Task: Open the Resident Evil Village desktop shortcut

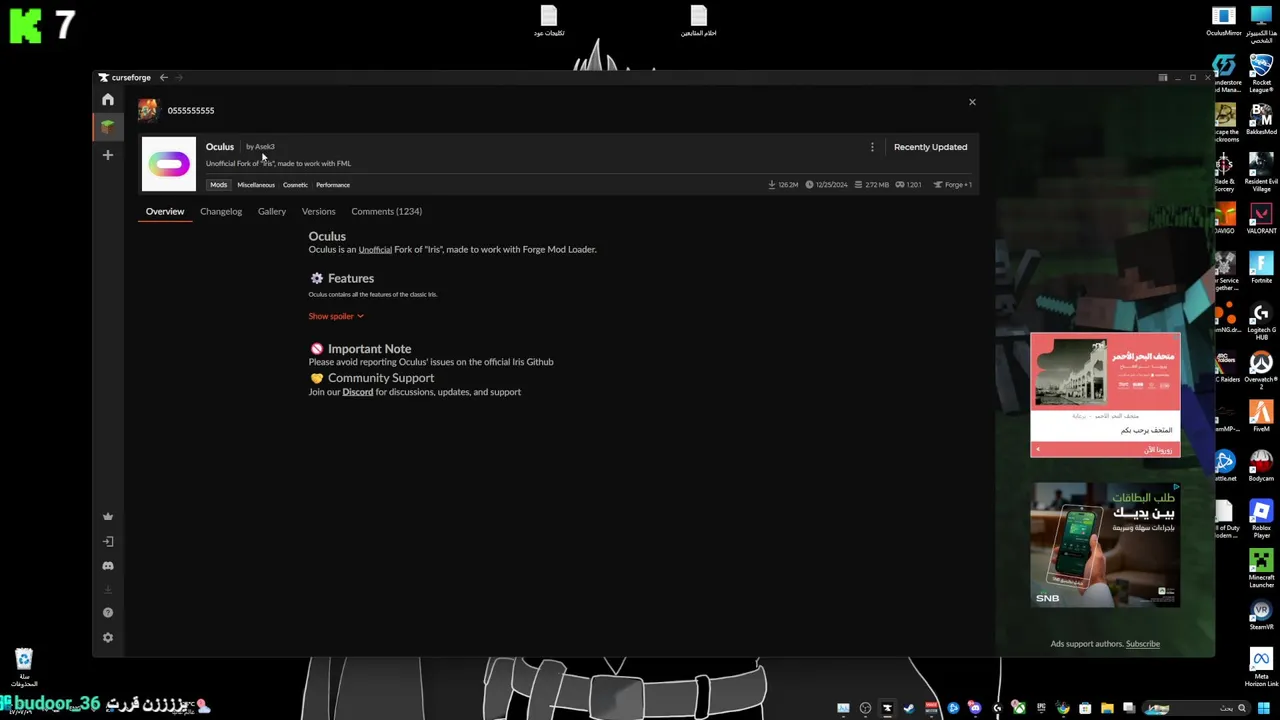Action: coord(1261,170)
